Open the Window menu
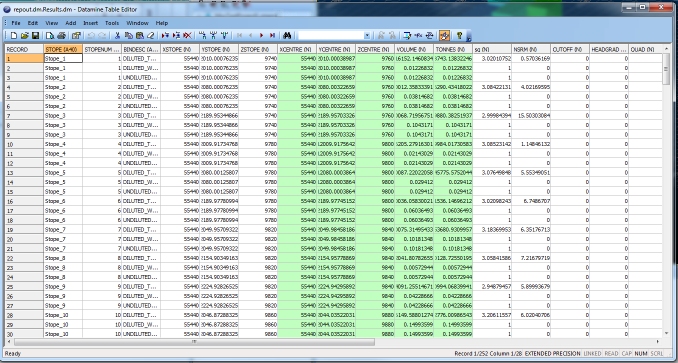This screenshot has width=678, height=363. pyautogui.click(x=138, y=23)
